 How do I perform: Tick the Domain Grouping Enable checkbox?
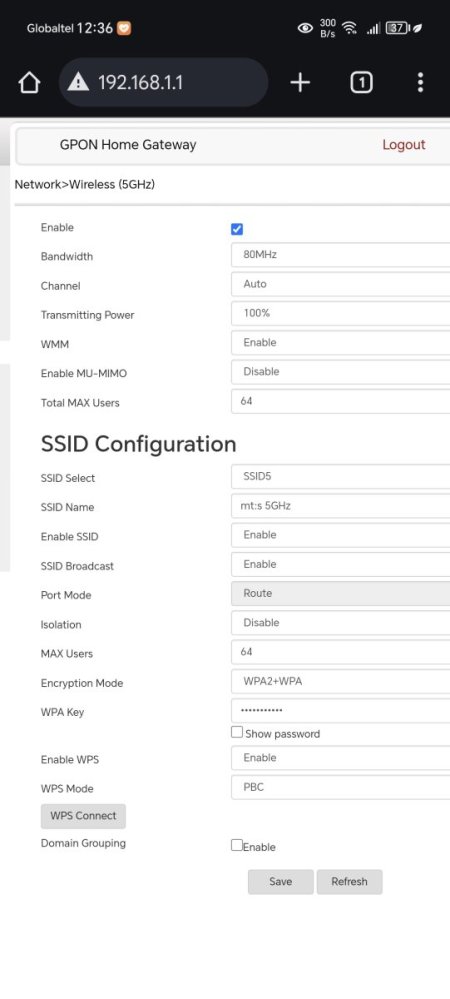click(x=237, y=845)
